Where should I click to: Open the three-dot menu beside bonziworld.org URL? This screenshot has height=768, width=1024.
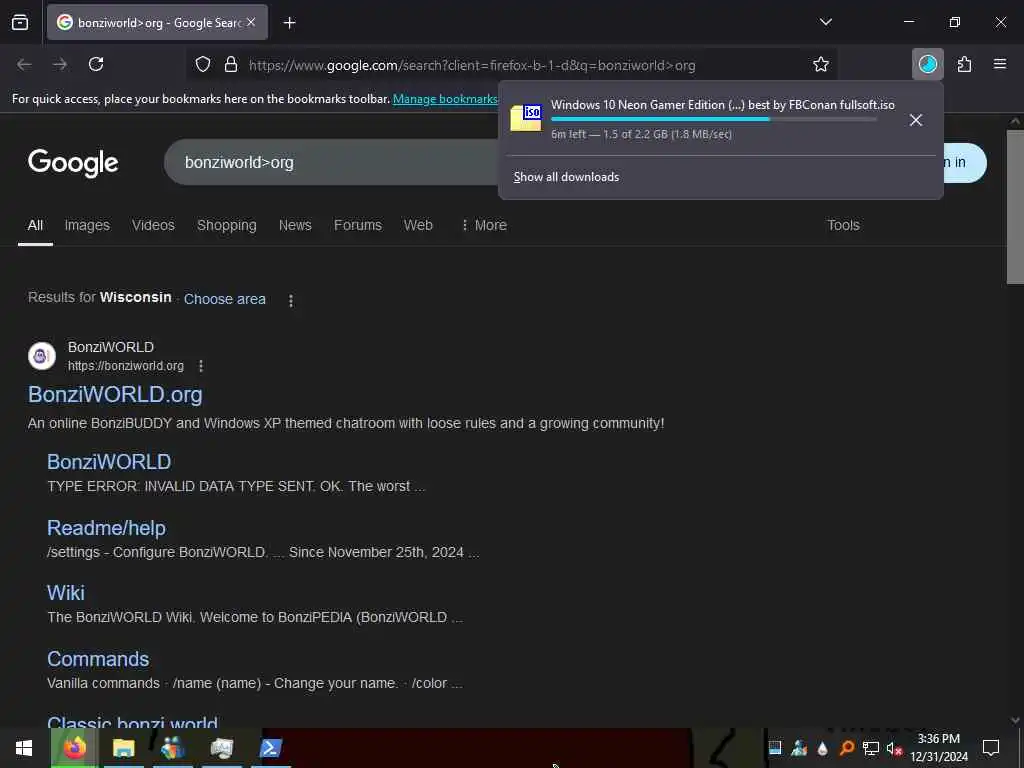click(200, 366)
